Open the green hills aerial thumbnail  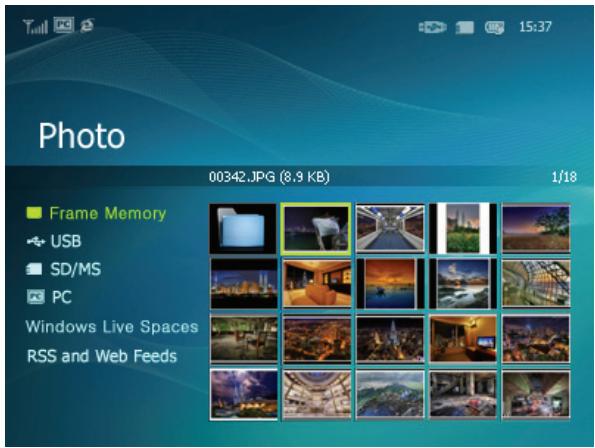[390, 395]
